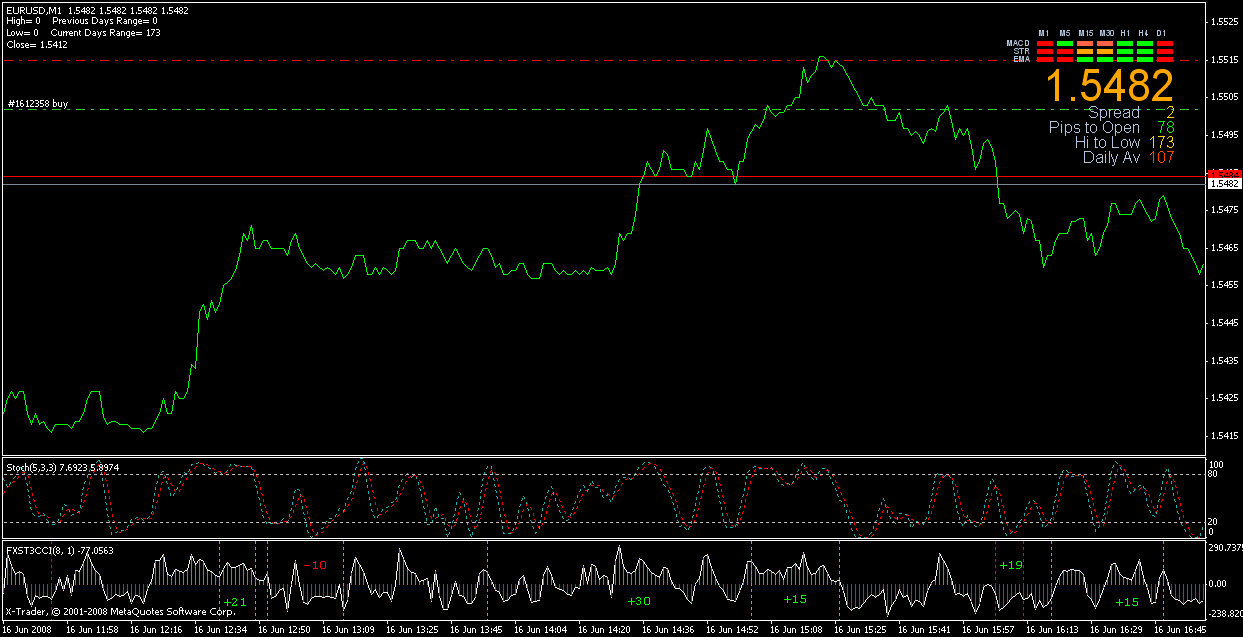Select the D1 timeframe header label

(1161, 33)
